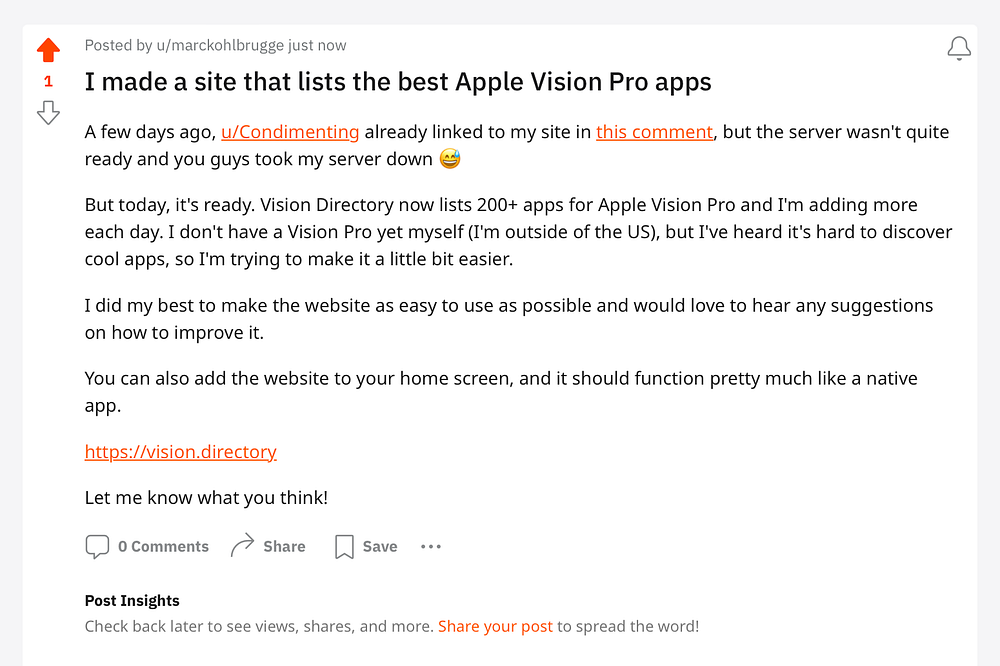The image size is (1000, 666).
Task: Click the vote count number
Action: [x=48, y=82]
